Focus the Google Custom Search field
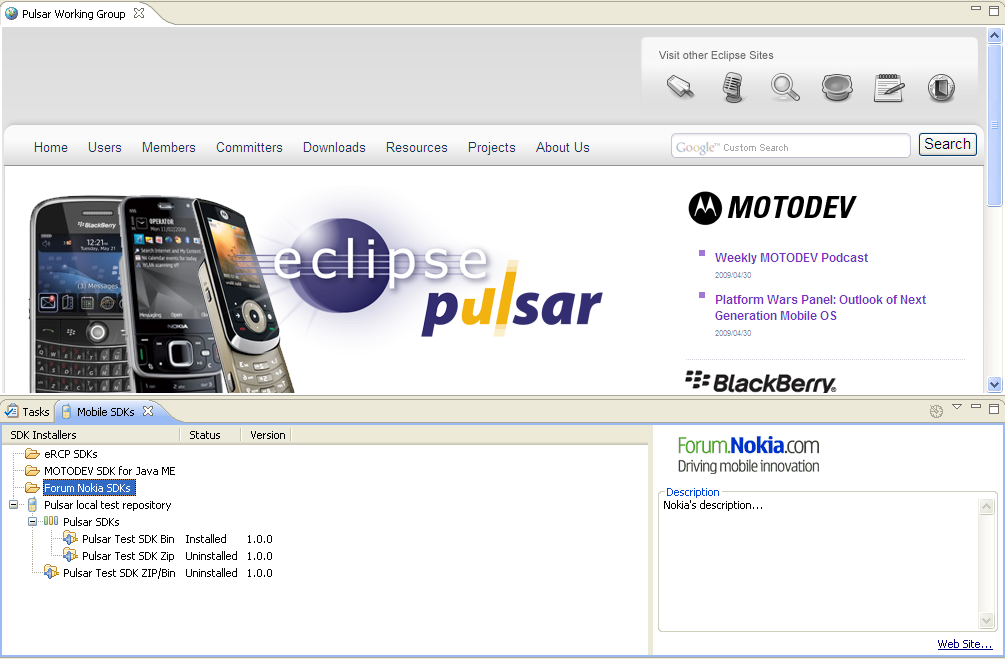1005x659 pixels. 791,146
